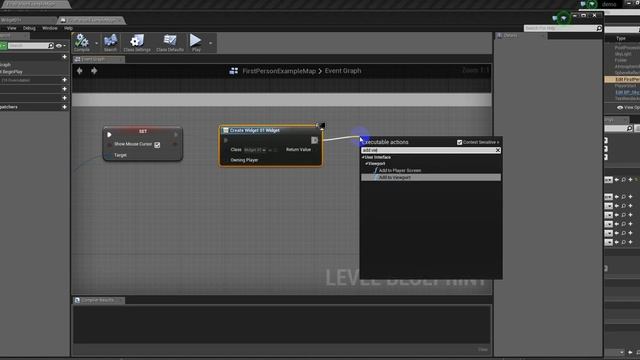Click the Type column header in the outliner

(621, 38)
